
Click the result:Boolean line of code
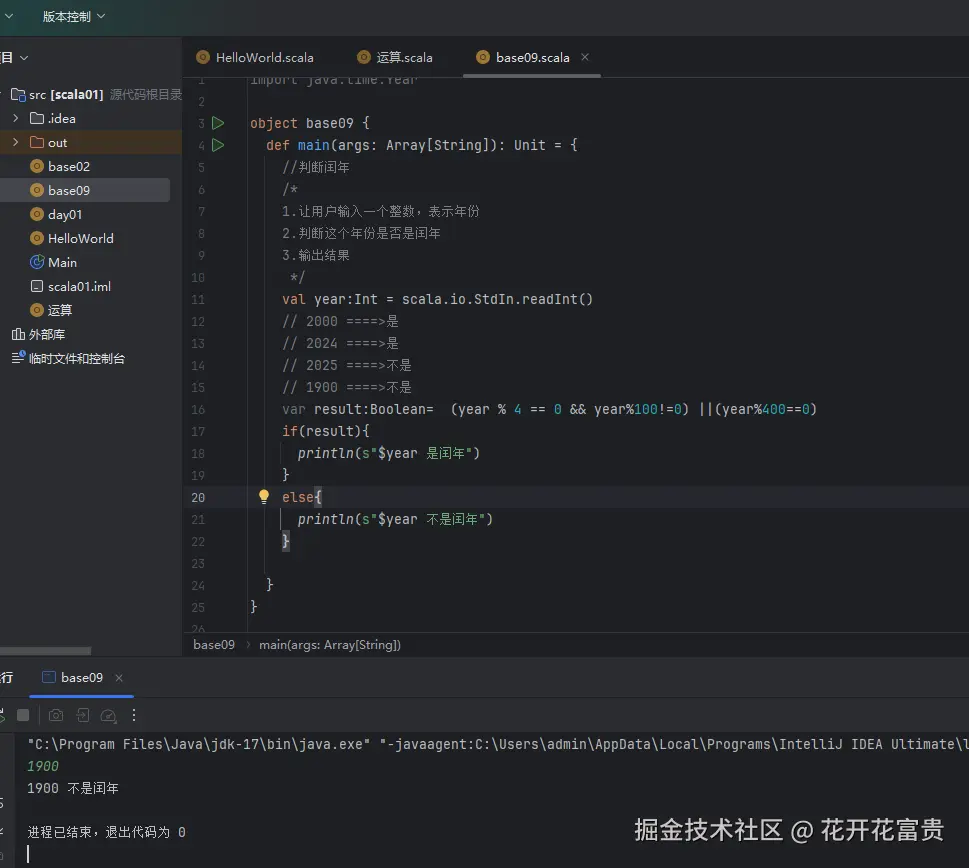pyautogui.click(x=549, y=409)
